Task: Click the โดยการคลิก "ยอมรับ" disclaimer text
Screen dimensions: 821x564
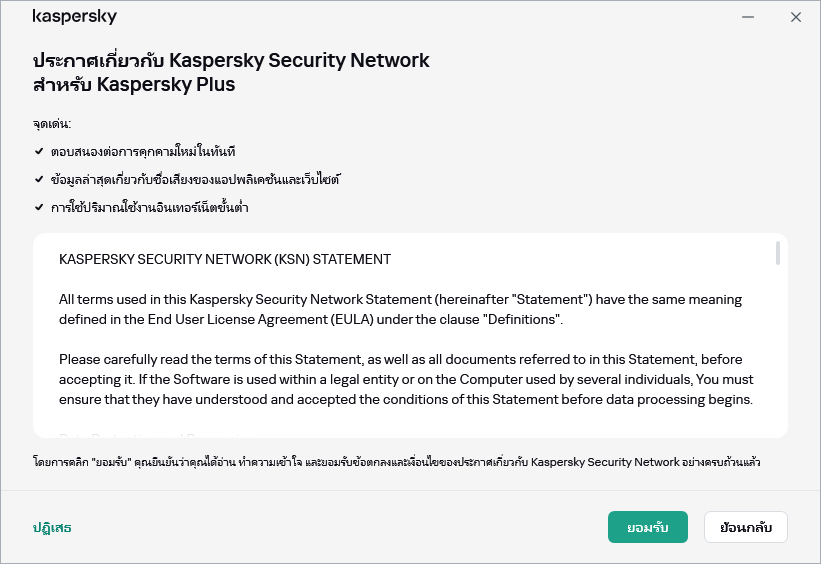Action: coord(396,463)
